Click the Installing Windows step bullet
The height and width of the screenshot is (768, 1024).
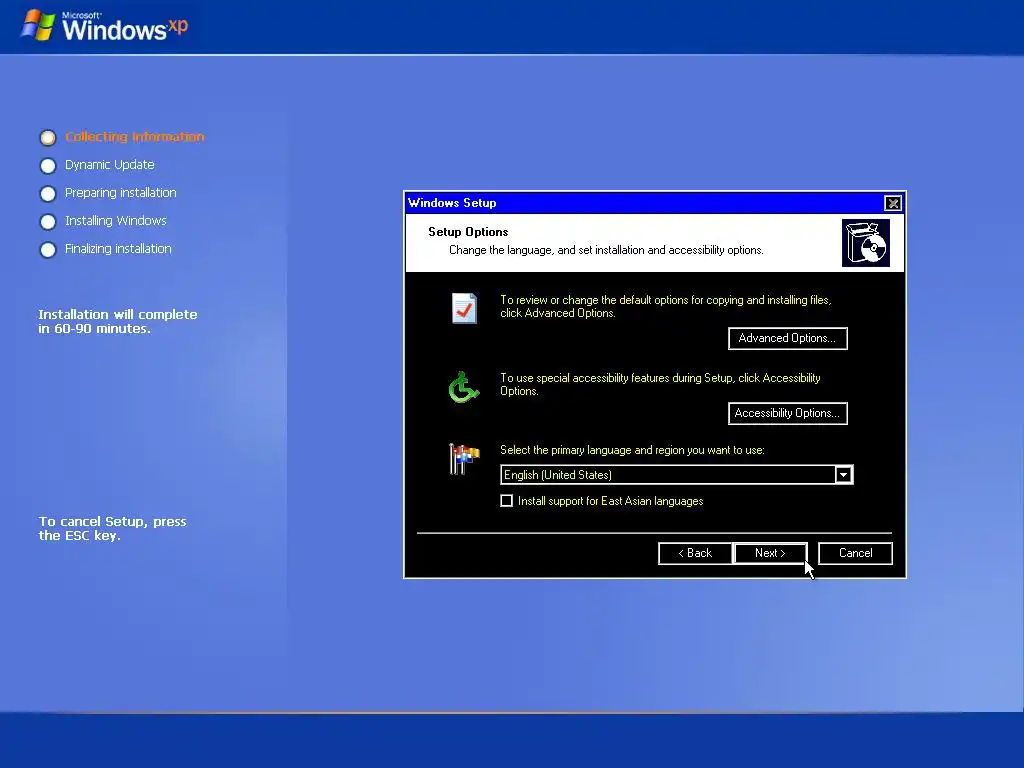point(48,222)
